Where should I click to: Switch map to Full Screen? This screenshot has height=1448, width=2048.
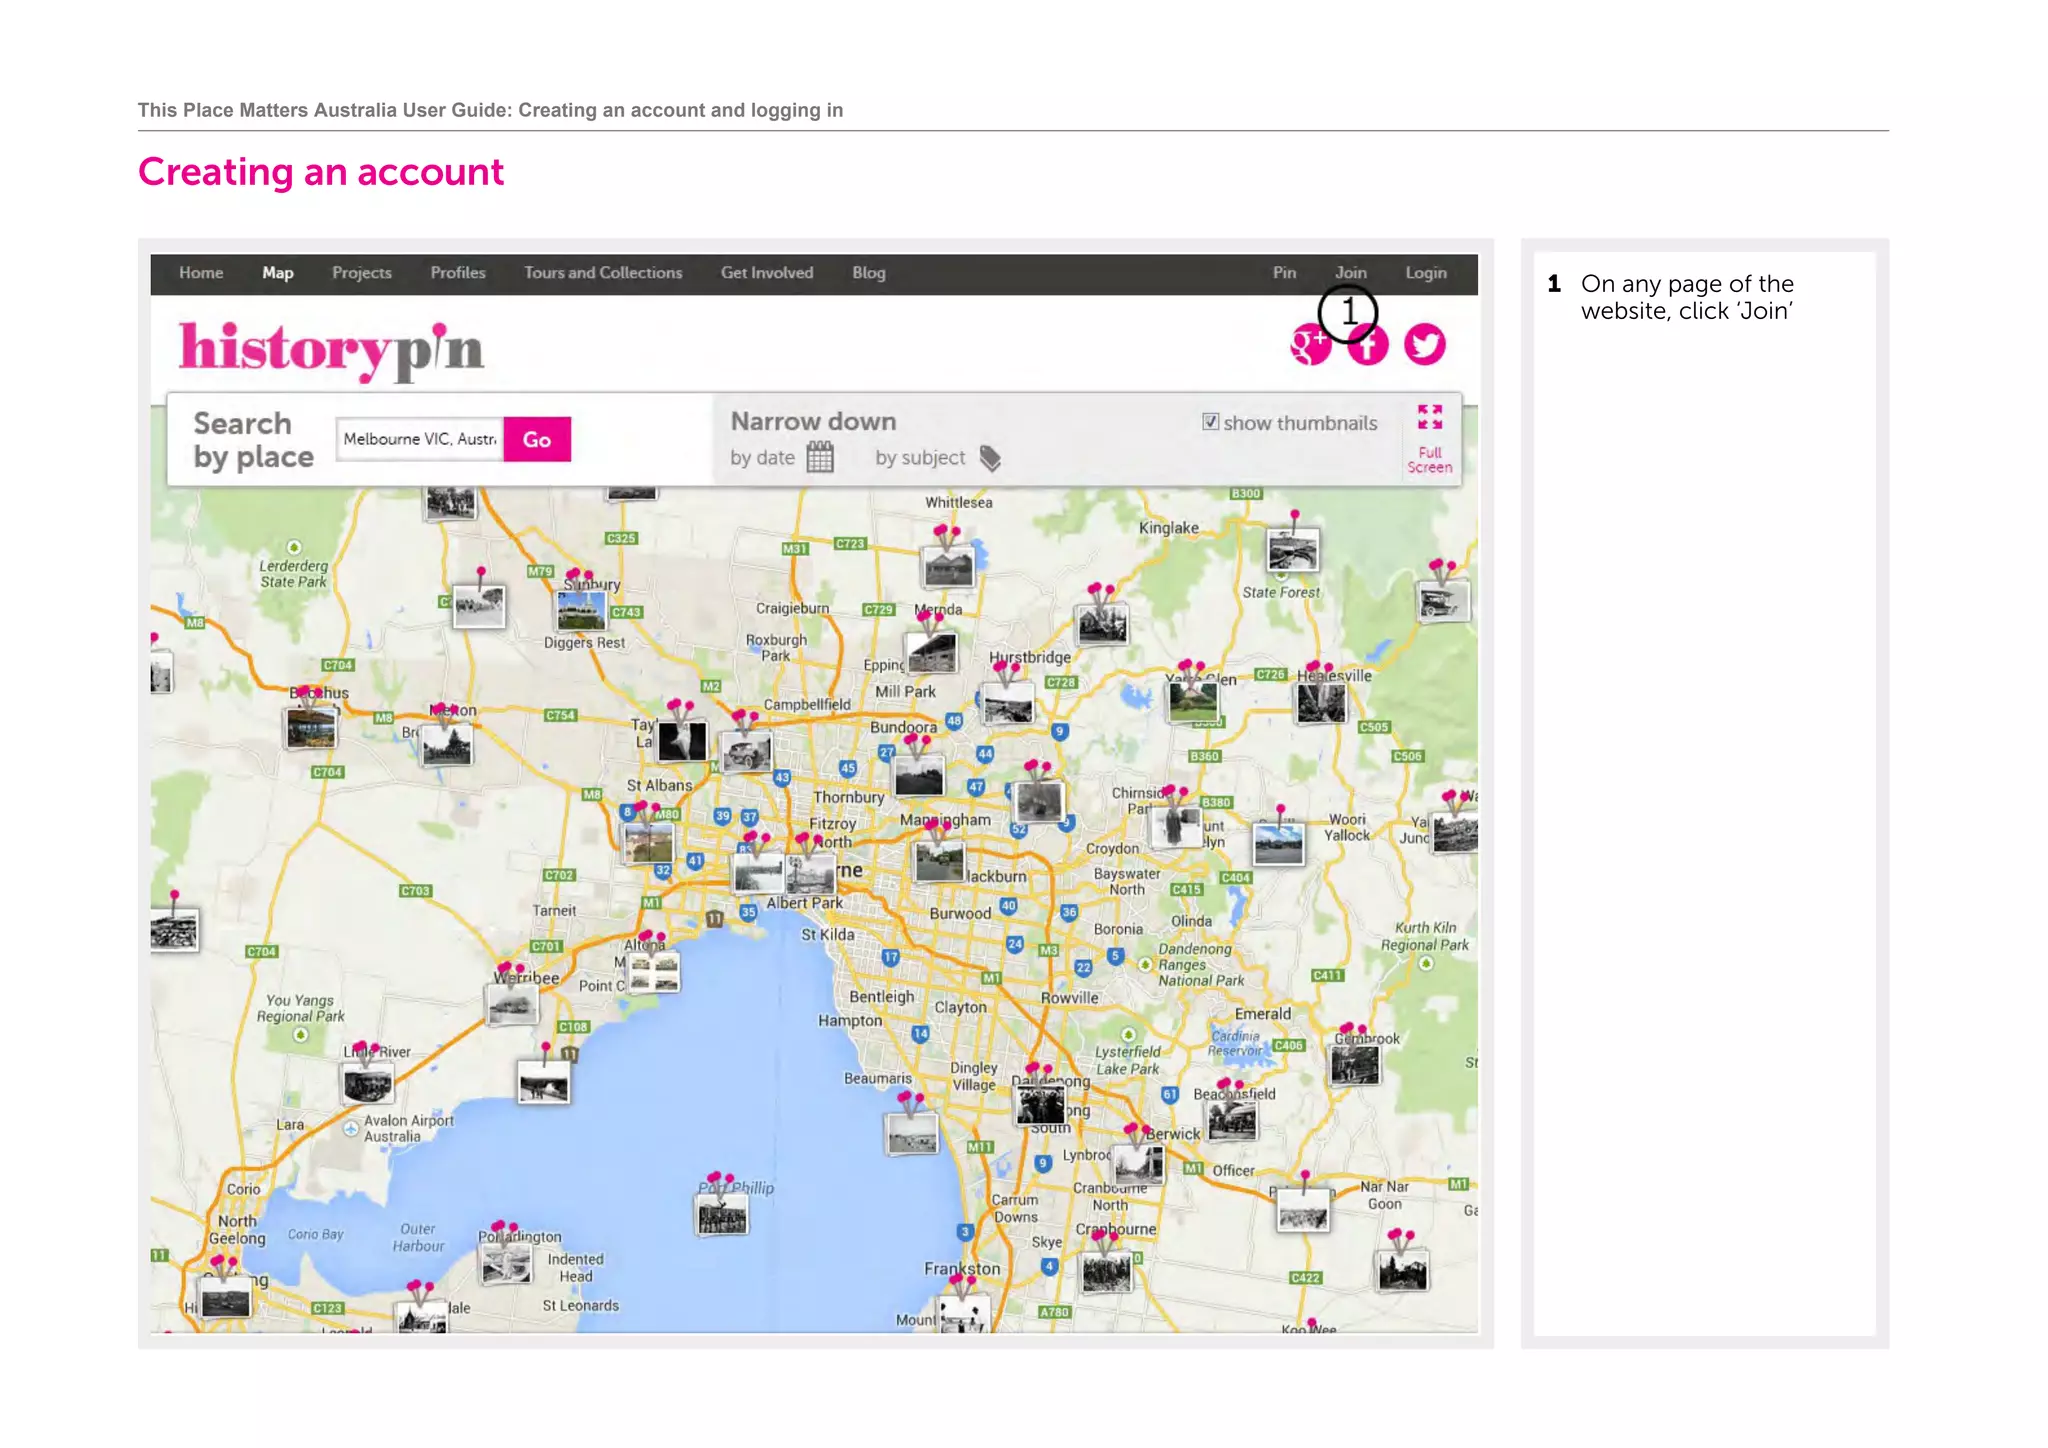point(1430,438)
